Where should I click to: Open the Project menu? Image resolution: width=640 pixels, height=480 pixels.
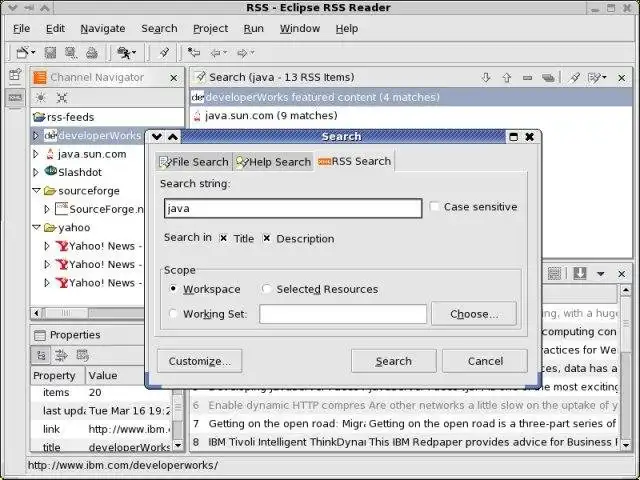tap(210, 29)
